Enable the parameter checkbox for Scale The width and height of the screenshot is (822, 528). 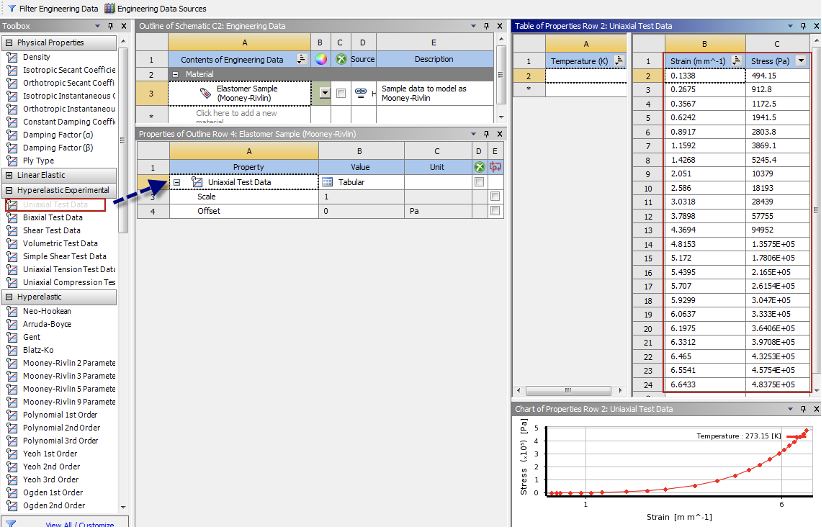coord(495,197)
